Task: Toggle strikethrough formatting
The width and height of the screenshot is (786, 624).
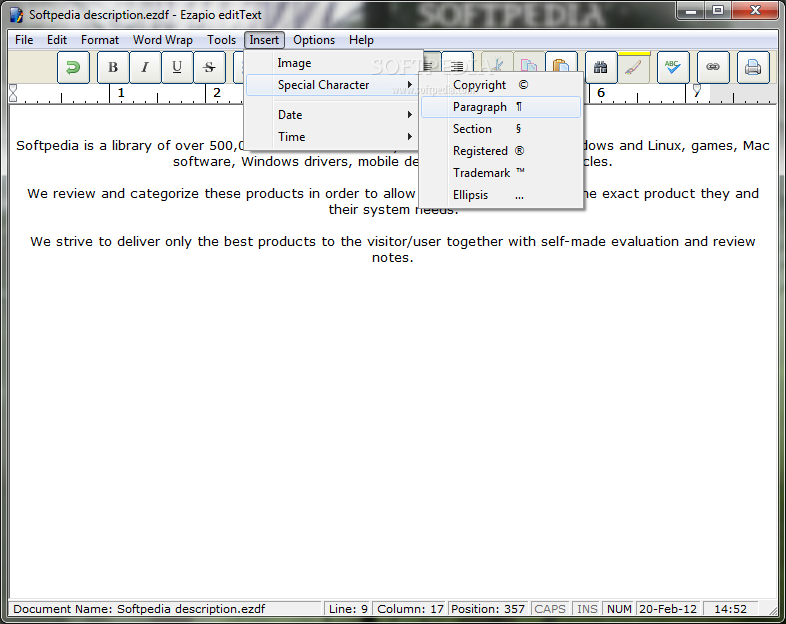Action: tap(209, 67)
